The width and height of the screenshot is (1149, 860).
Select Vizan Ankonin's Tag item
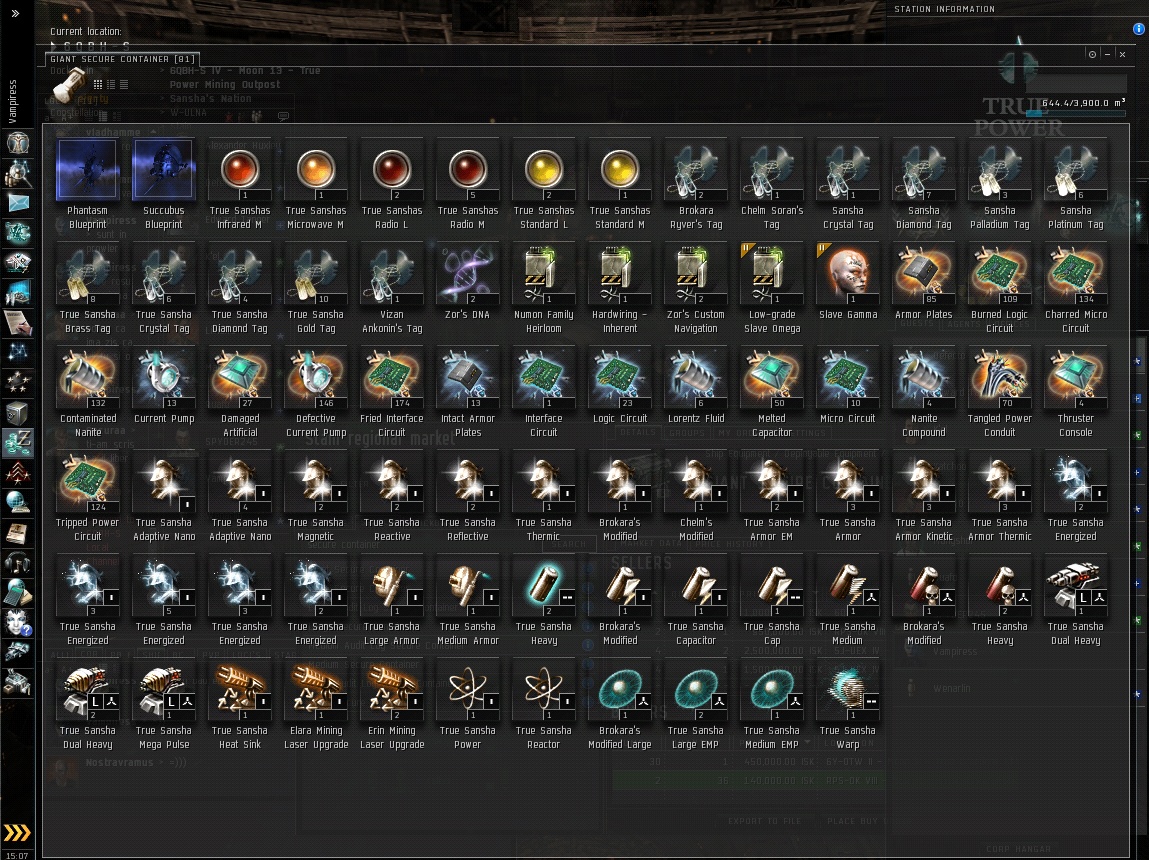[392, 289]
